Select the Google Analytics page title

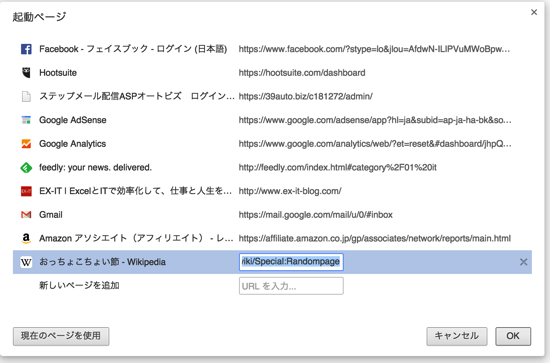pos(73,143)
